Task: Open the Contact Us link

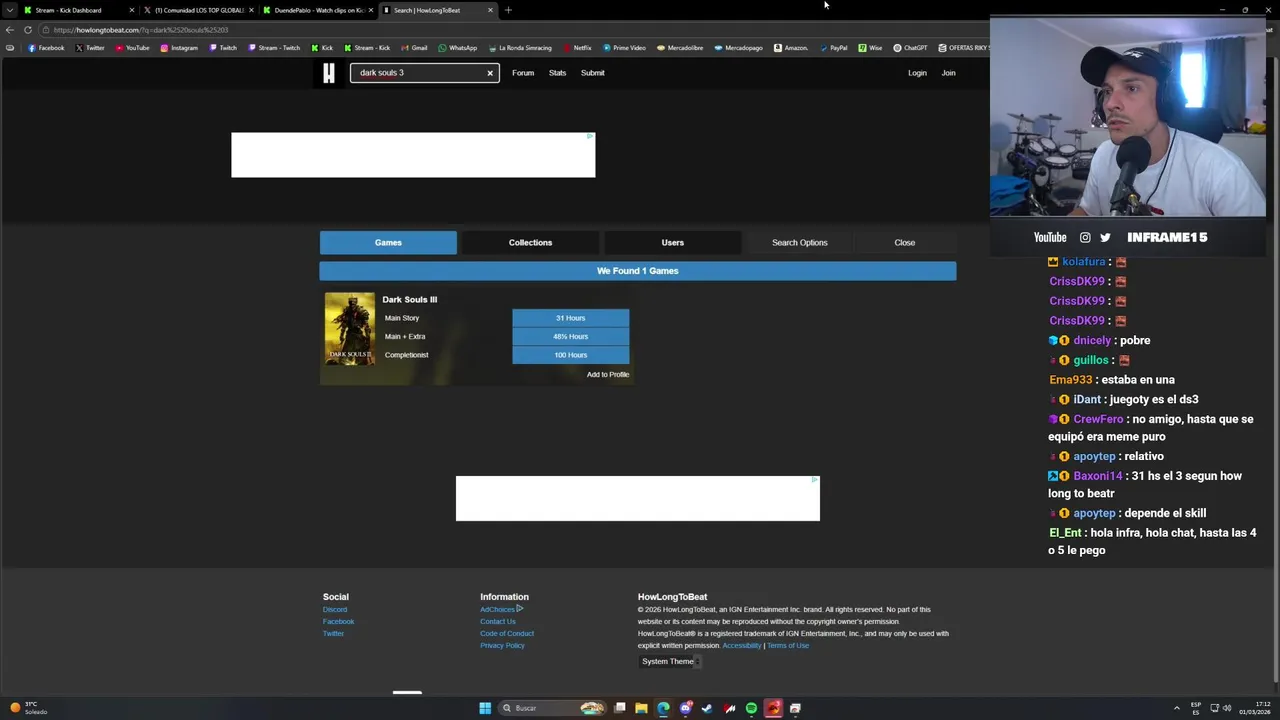Action: [498, 621]
